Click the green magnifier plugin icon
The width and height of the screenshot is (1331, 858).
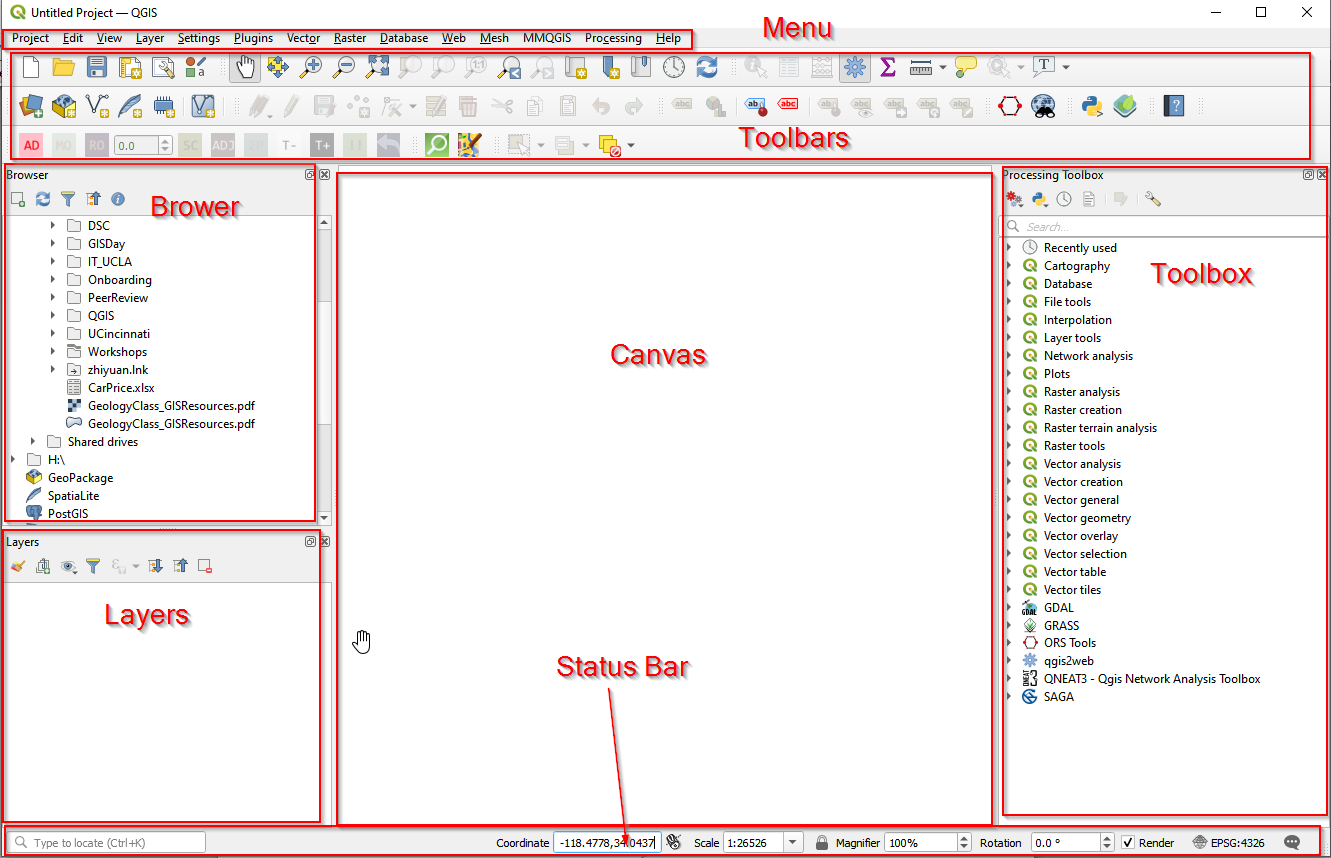(x=437, y=145)
